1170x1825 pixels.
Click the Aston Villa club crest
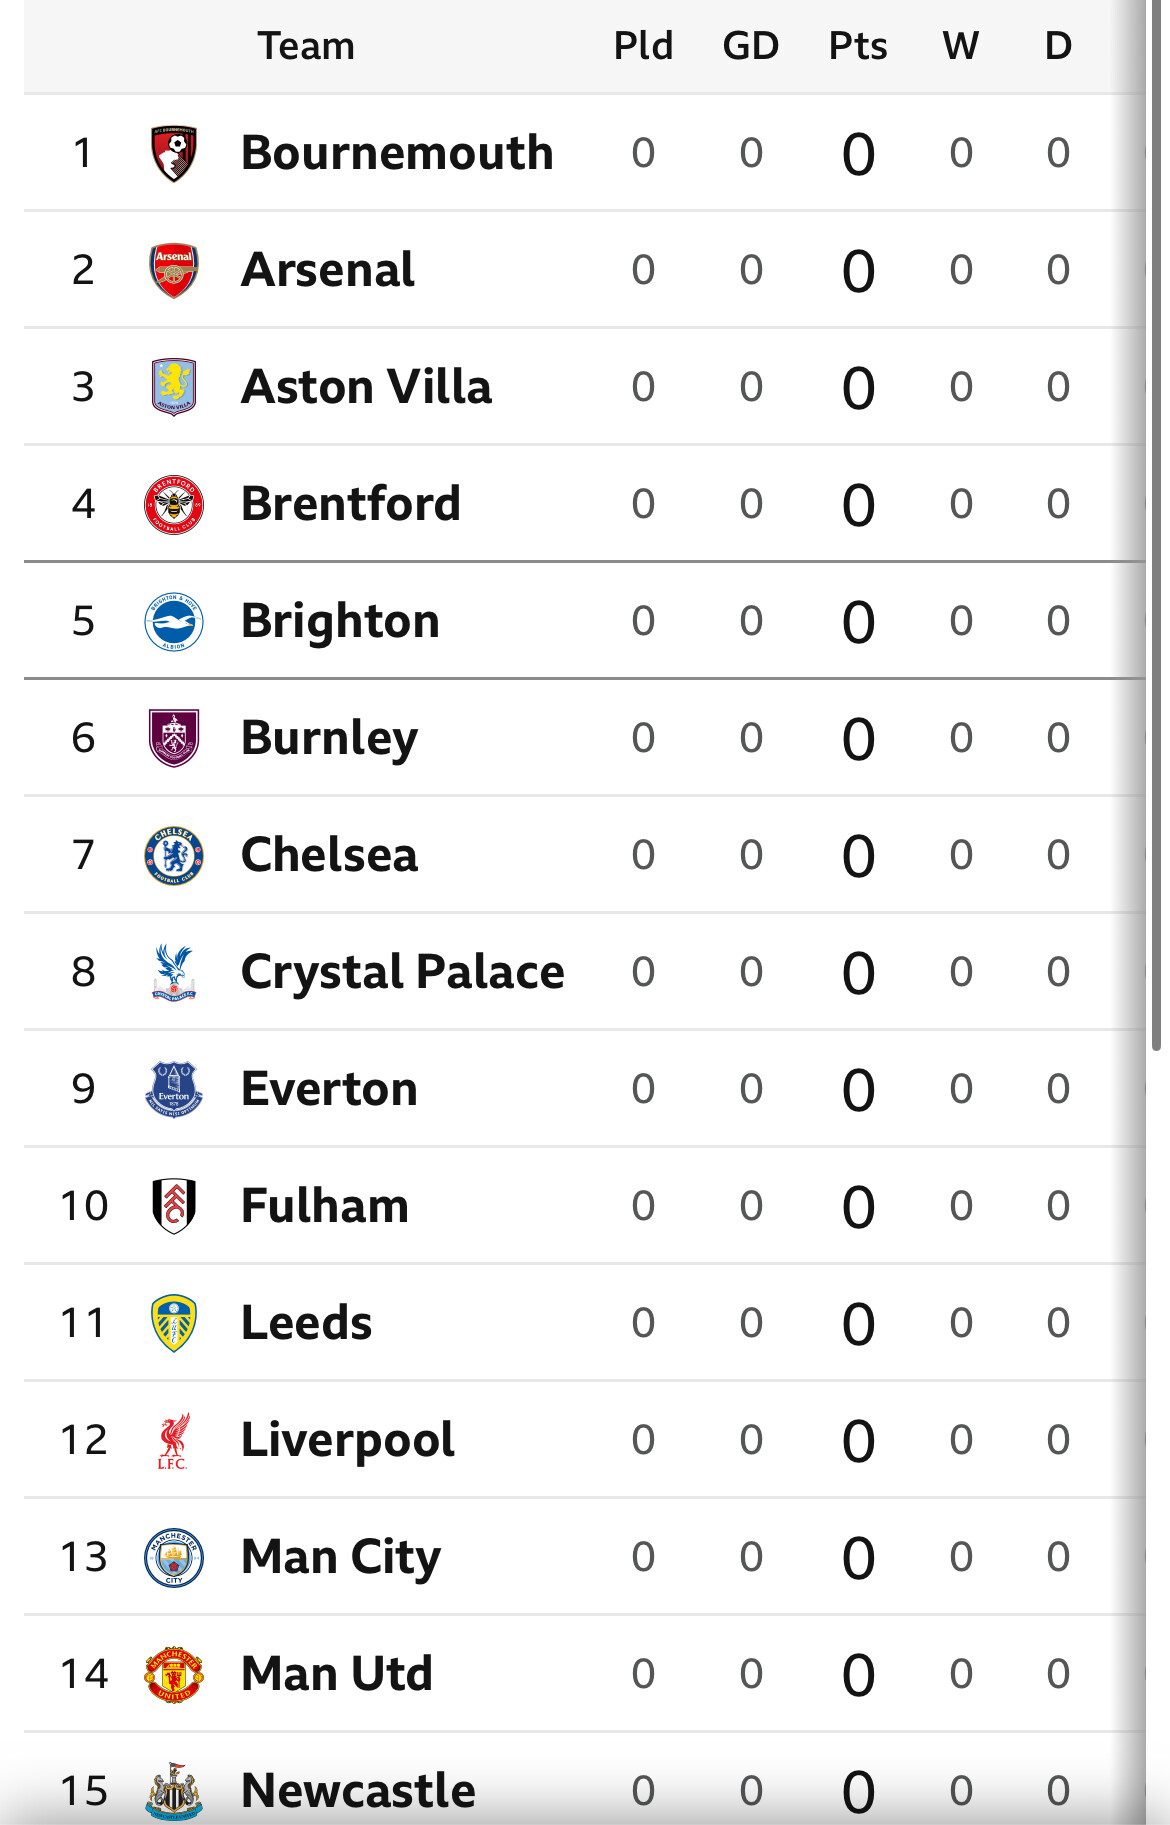click(x=174, y=387)
